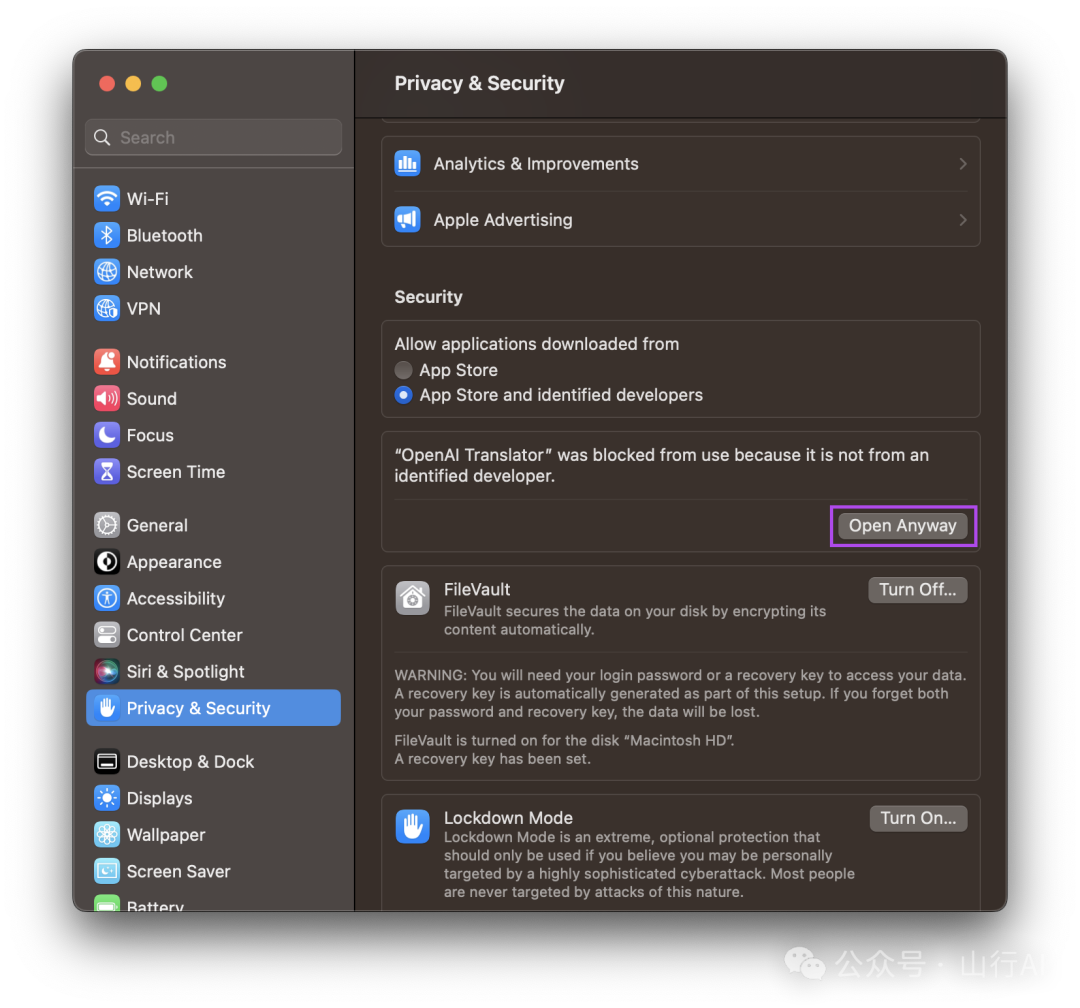The image size is (1080, 1008).
Task: Click the FileVault house icon
Action: [412, 597]
